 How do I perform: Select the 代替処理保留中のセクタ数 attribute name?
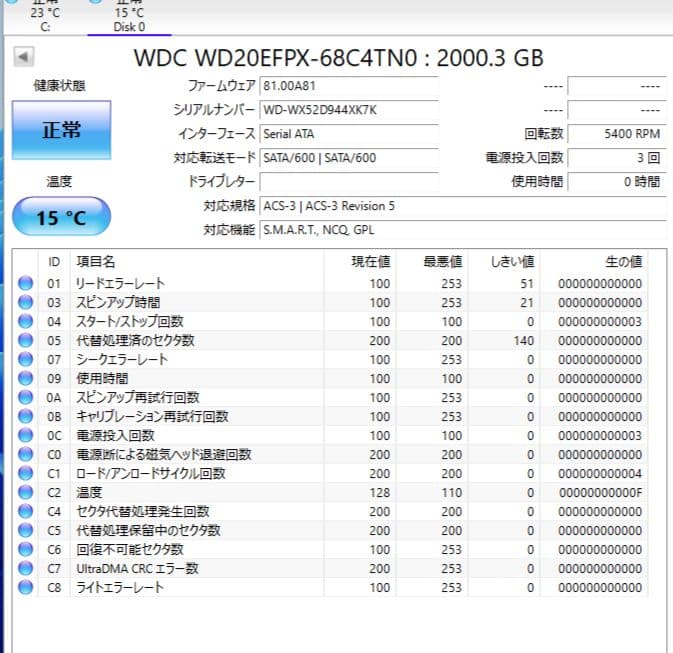coord(148,530)
